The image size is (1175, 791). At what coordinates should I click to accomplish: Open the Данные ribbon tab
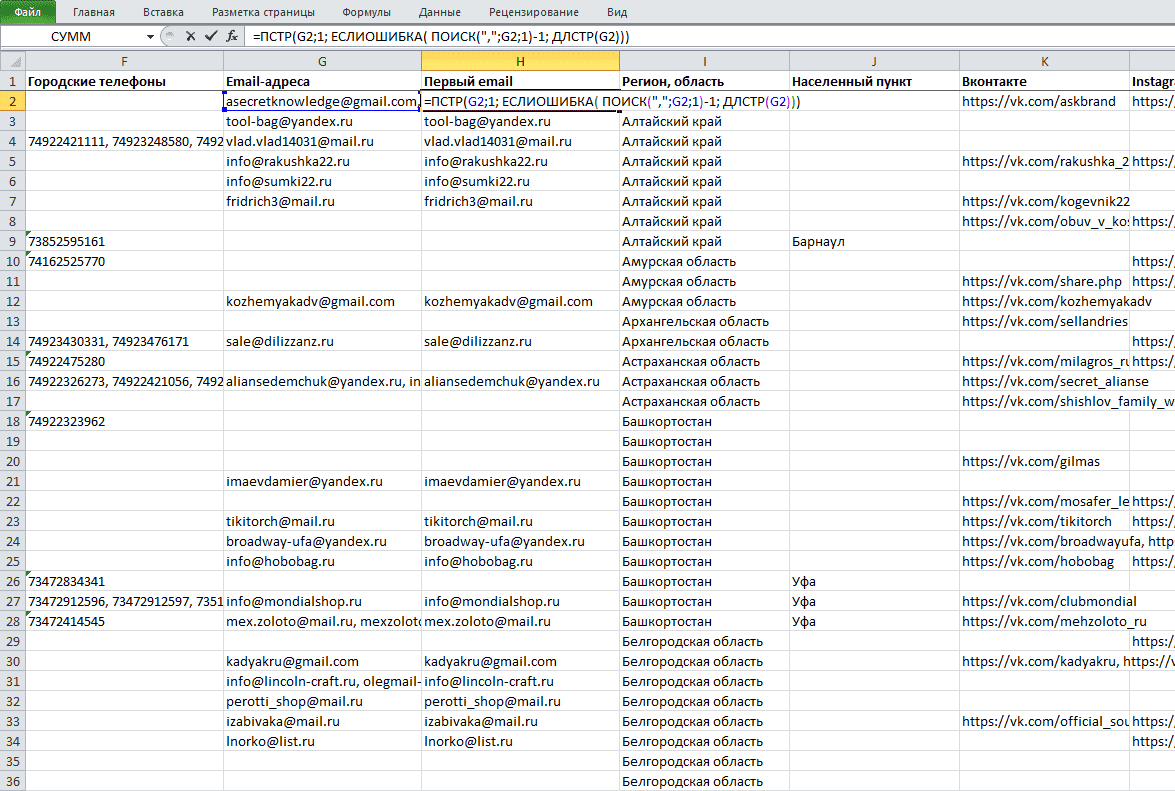click(440, 12)
